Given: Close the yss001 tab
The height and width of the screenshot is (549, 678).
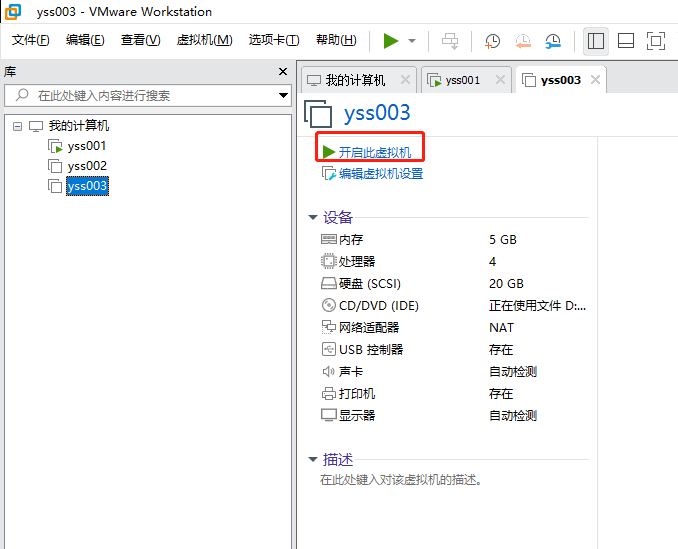Looking at the screenshot, I should [x=500, y=80].
